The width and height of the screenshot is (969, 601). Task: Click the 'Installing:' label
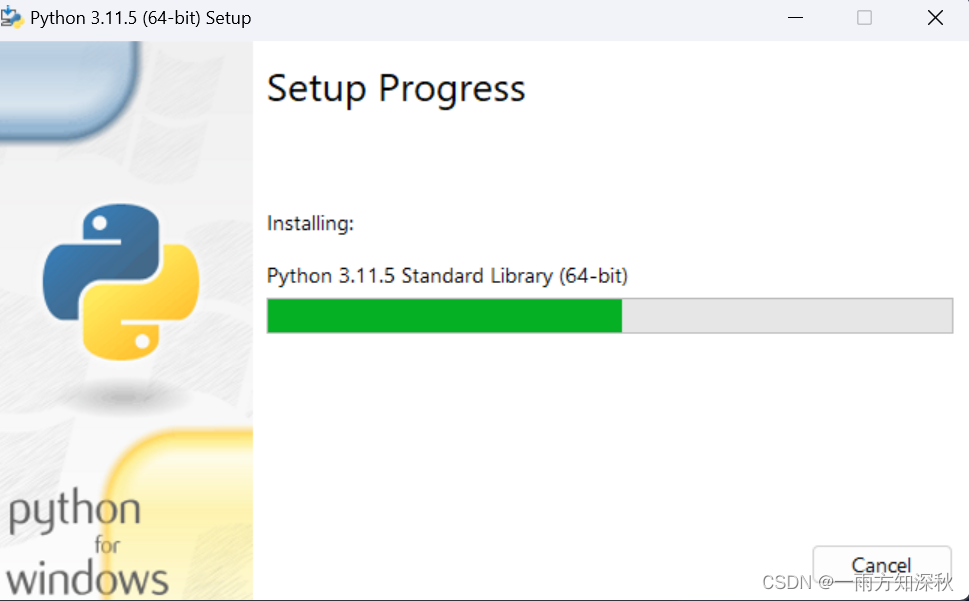point(310,223)
